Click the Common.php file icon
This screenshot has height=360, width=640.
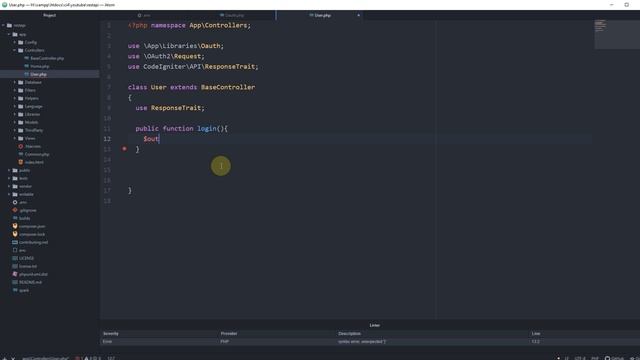21,154
